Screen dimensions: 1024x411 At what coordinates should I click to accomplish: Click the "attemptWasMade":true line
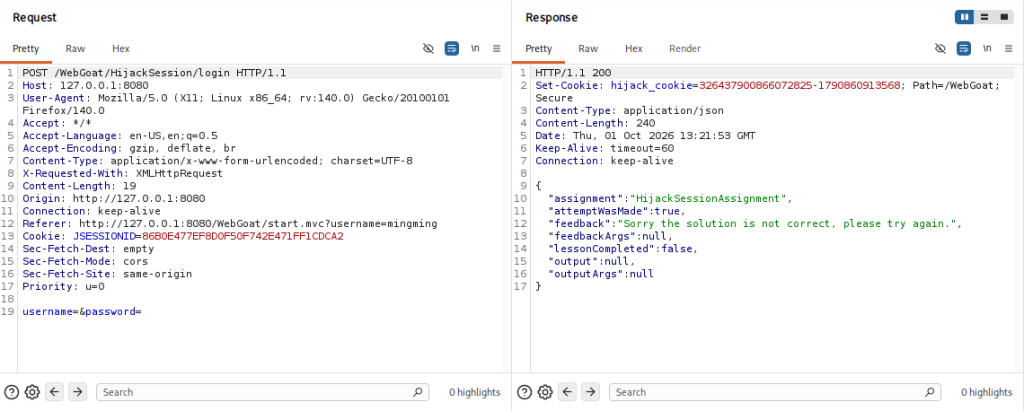coord(617,211)
